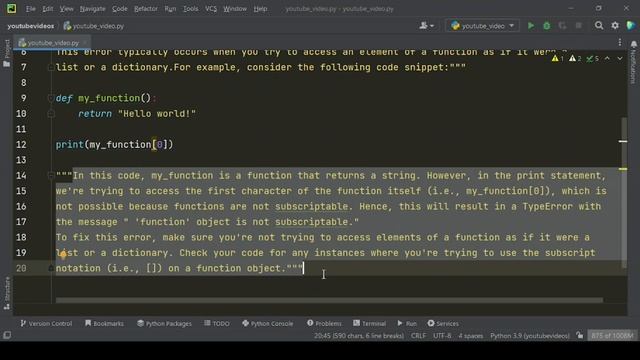Viewport: 640px width, 360px height.
Task: Open the Bookmarks tool window
Action: coord(104,323)
